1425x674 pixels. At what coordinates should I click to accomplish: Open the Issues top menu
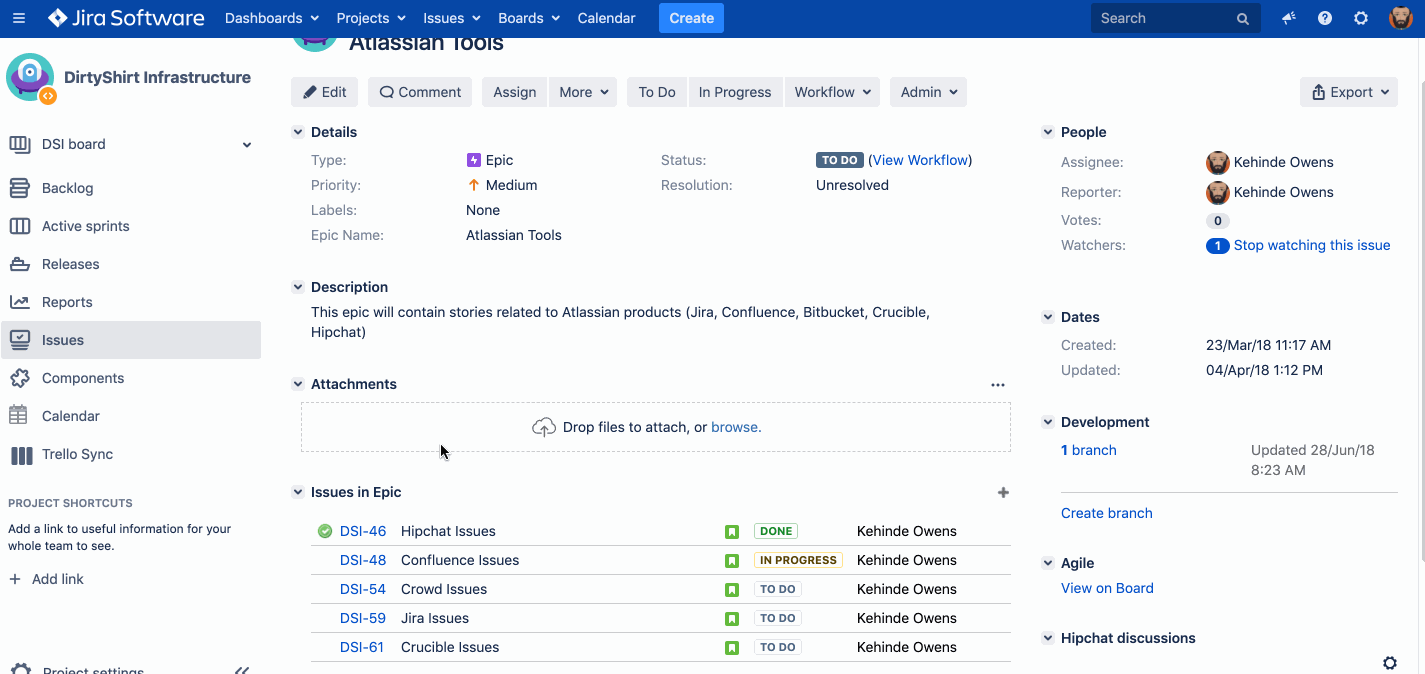[x=452, y=18]
